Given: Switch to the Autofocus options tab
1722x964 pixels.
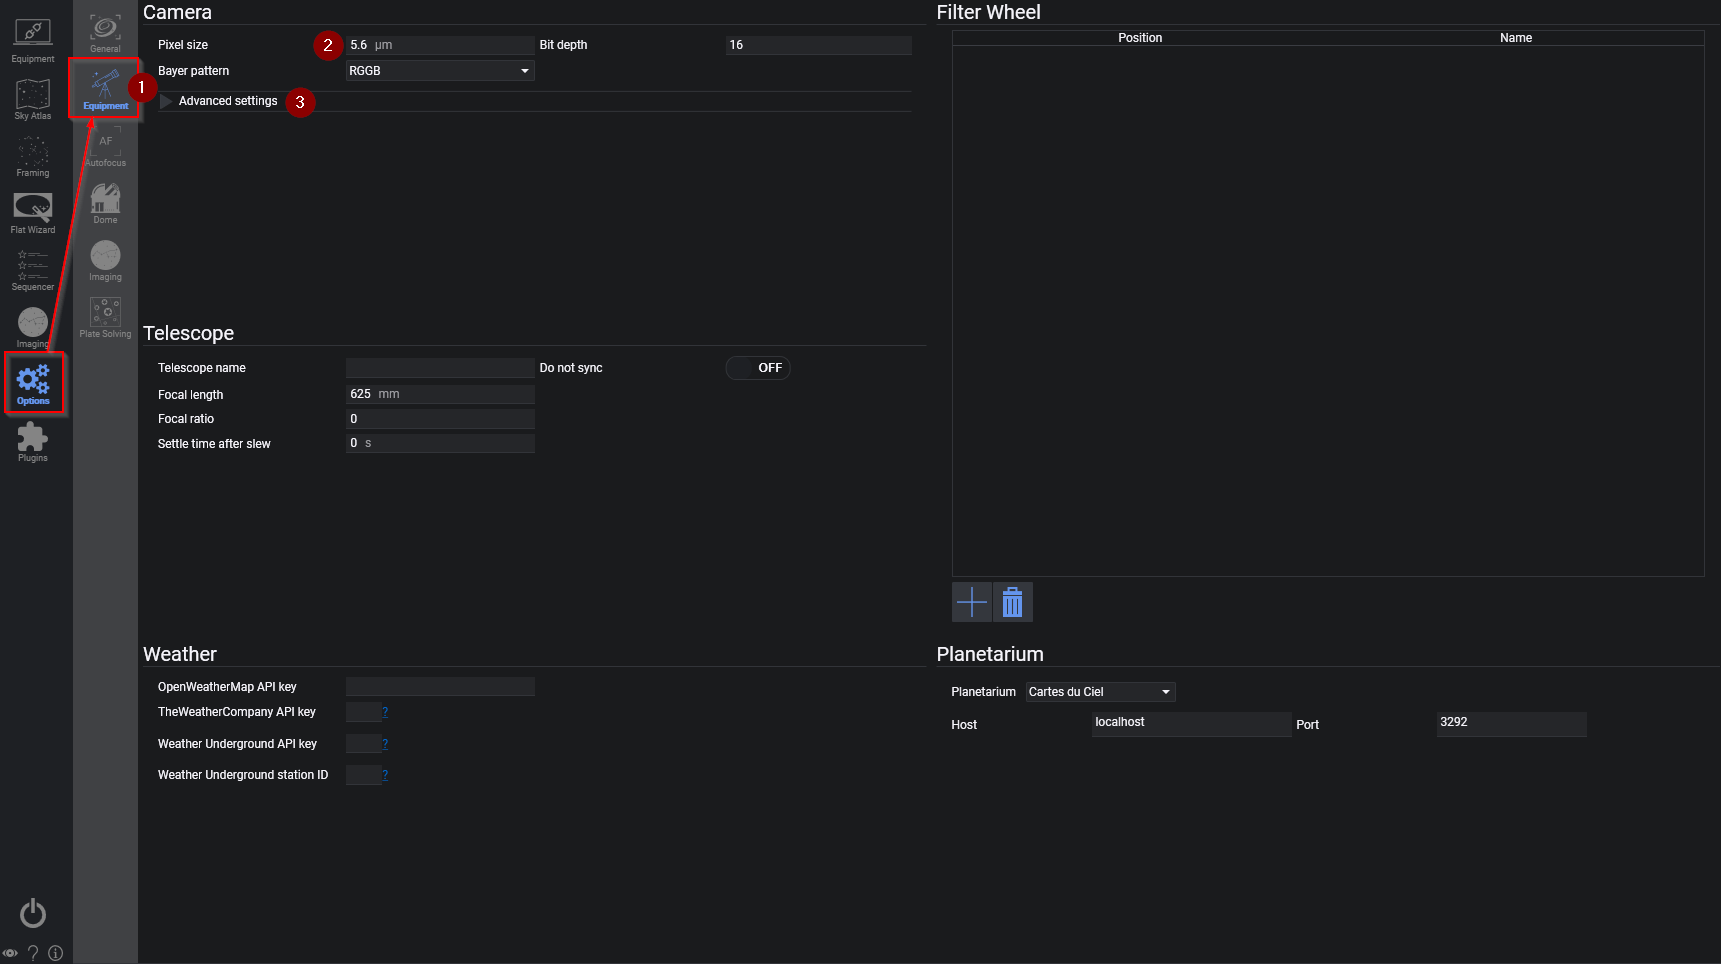Looking at the screenshot, I should click(x=105, y=148).
